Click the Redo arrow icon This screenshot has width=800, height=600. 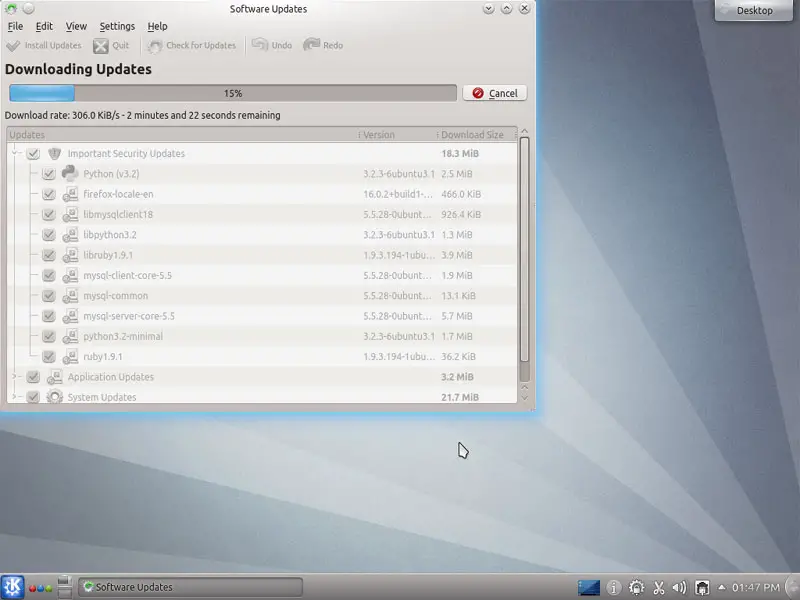[x=311, y=45]
